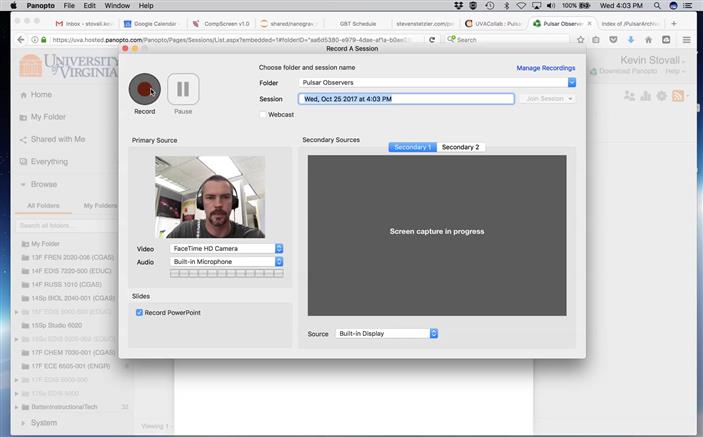Viewport: 703px width, 437px height.
Task: Select the Secondary 1 tab
Action: pyautogui.click(x=413, y=147)
